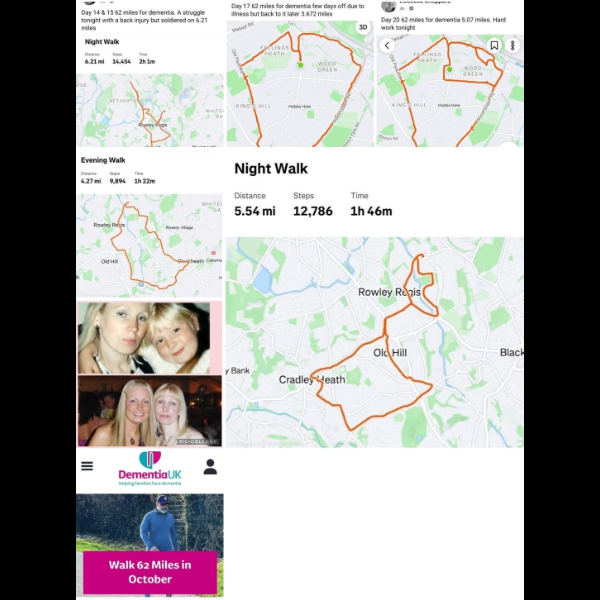The image size is (600, 600).
Task: Toggle the 3D map view button
Action: 363,27
